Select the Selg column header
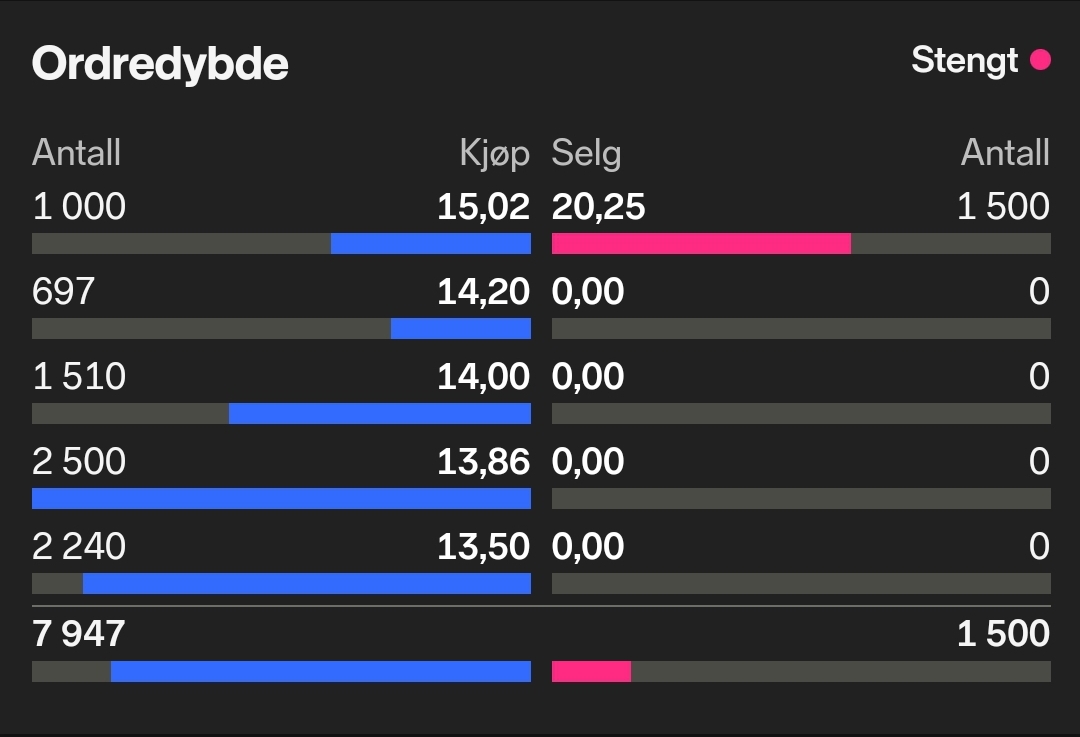This screenshot has width=1080, height=737. pos(586,153)
